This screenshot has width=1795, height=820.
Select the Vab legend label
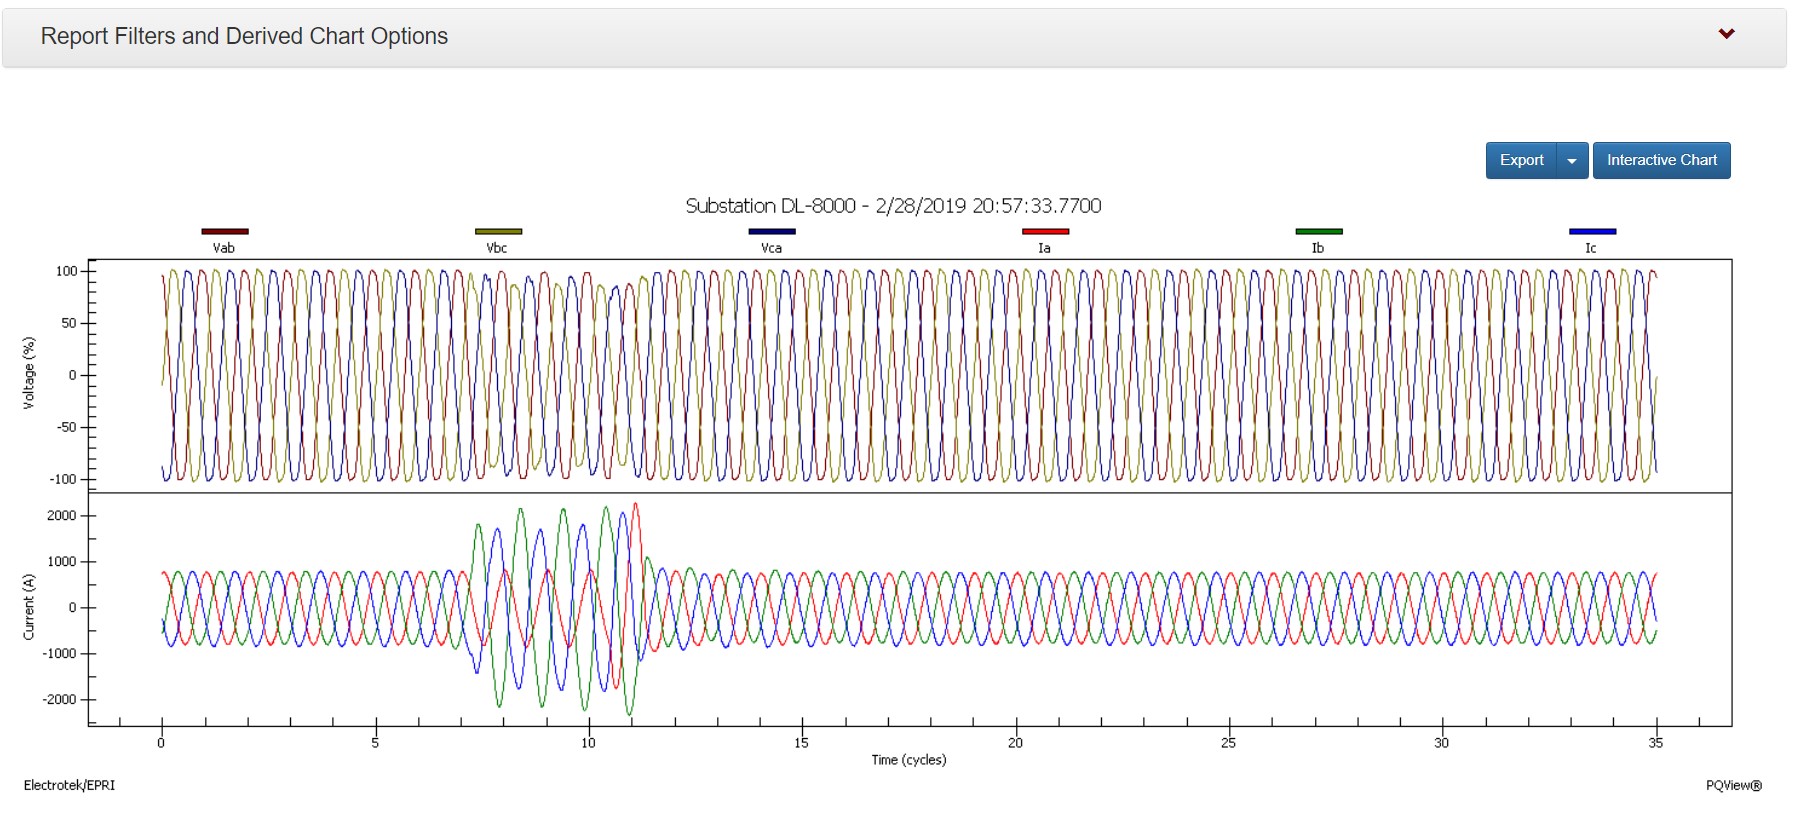click(224, 248)
